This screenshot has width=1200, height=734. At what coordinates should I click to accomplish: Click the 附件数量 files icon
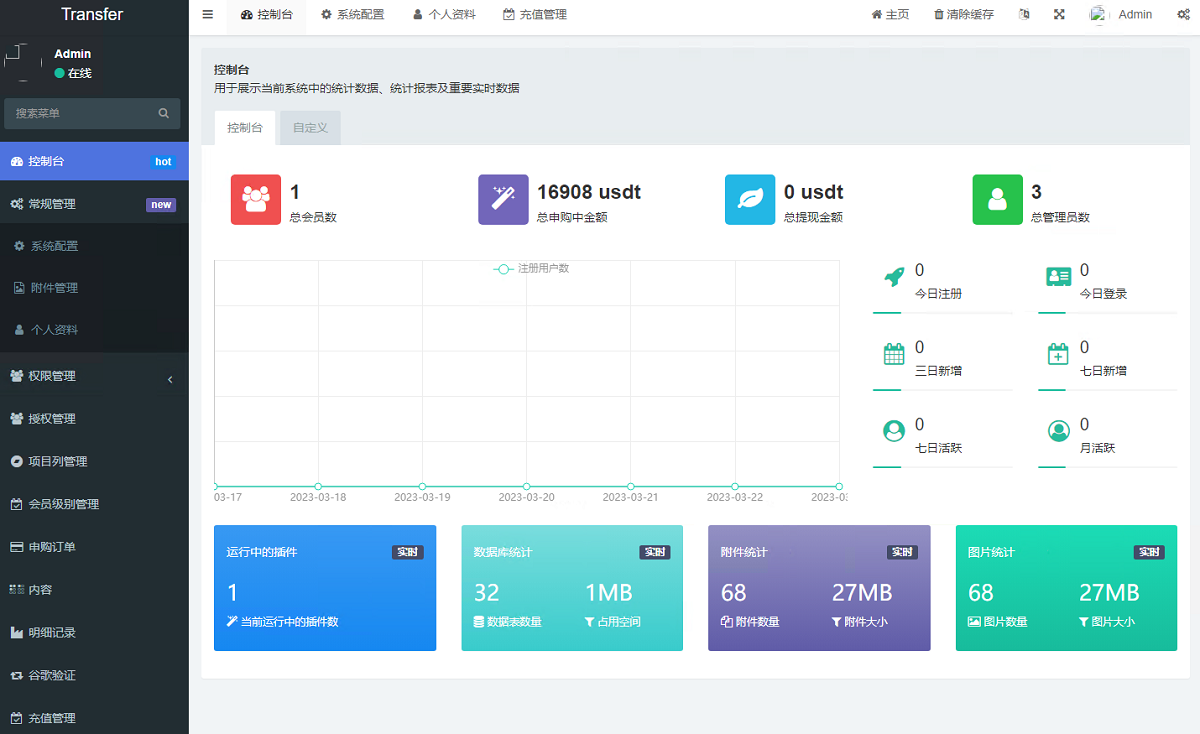point(727,622)
